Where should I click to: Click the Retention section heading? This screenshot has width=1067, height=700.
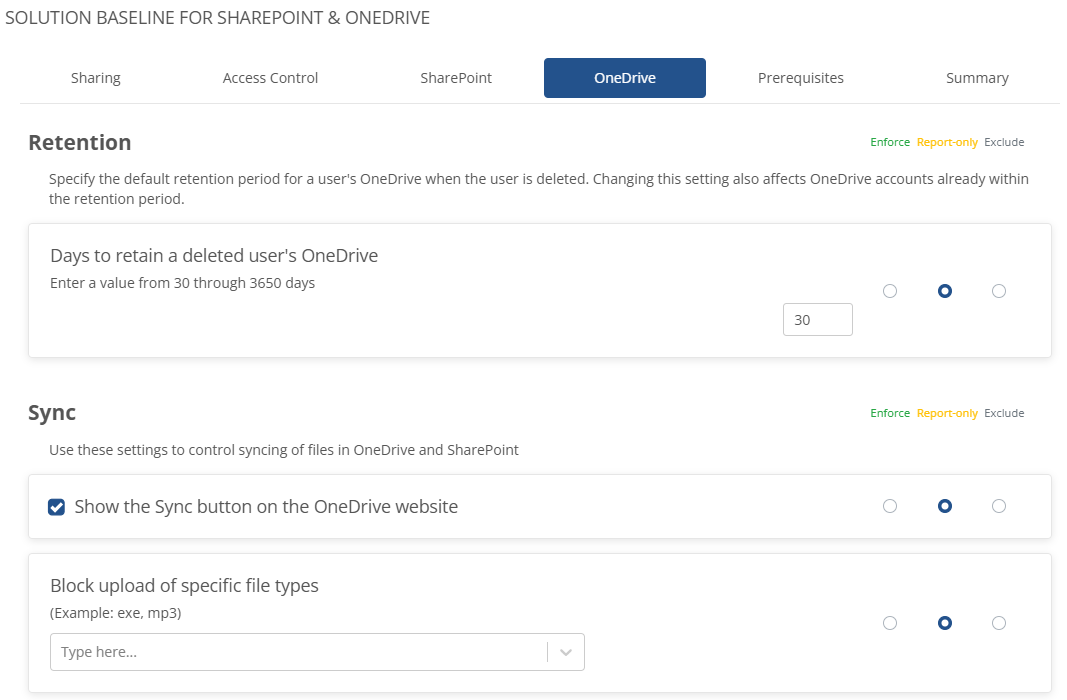[x=80, y=142]
